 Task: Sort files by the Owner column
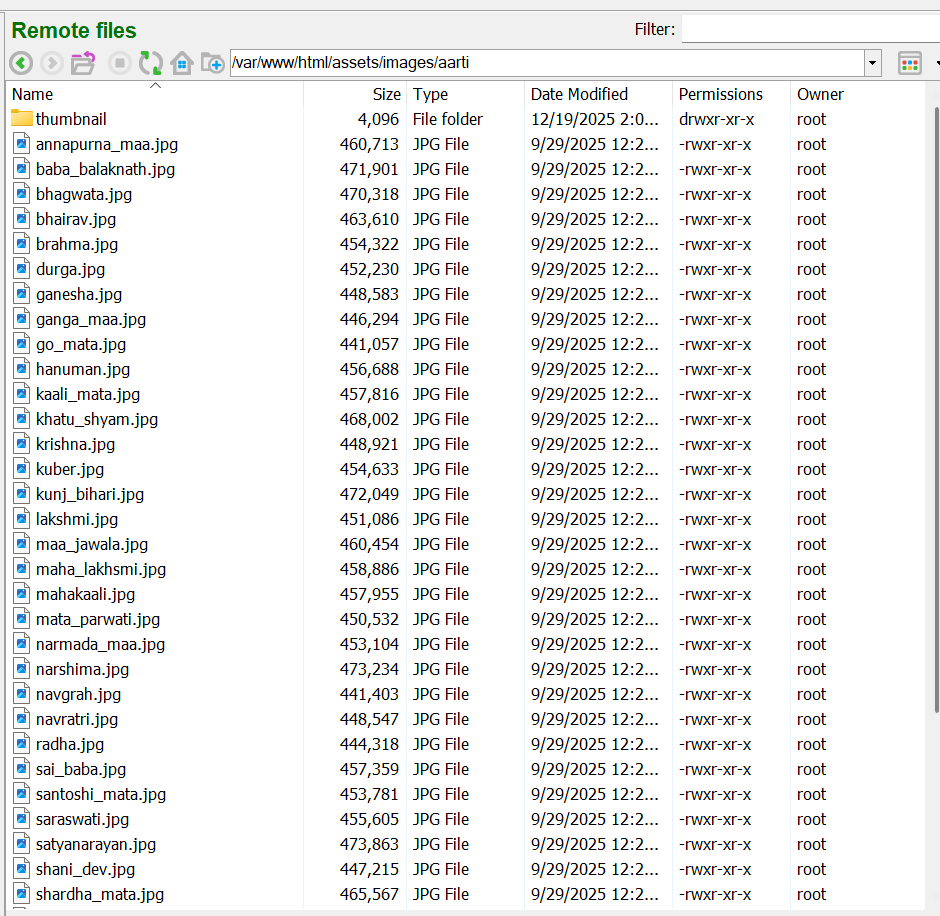click(857, 94)
